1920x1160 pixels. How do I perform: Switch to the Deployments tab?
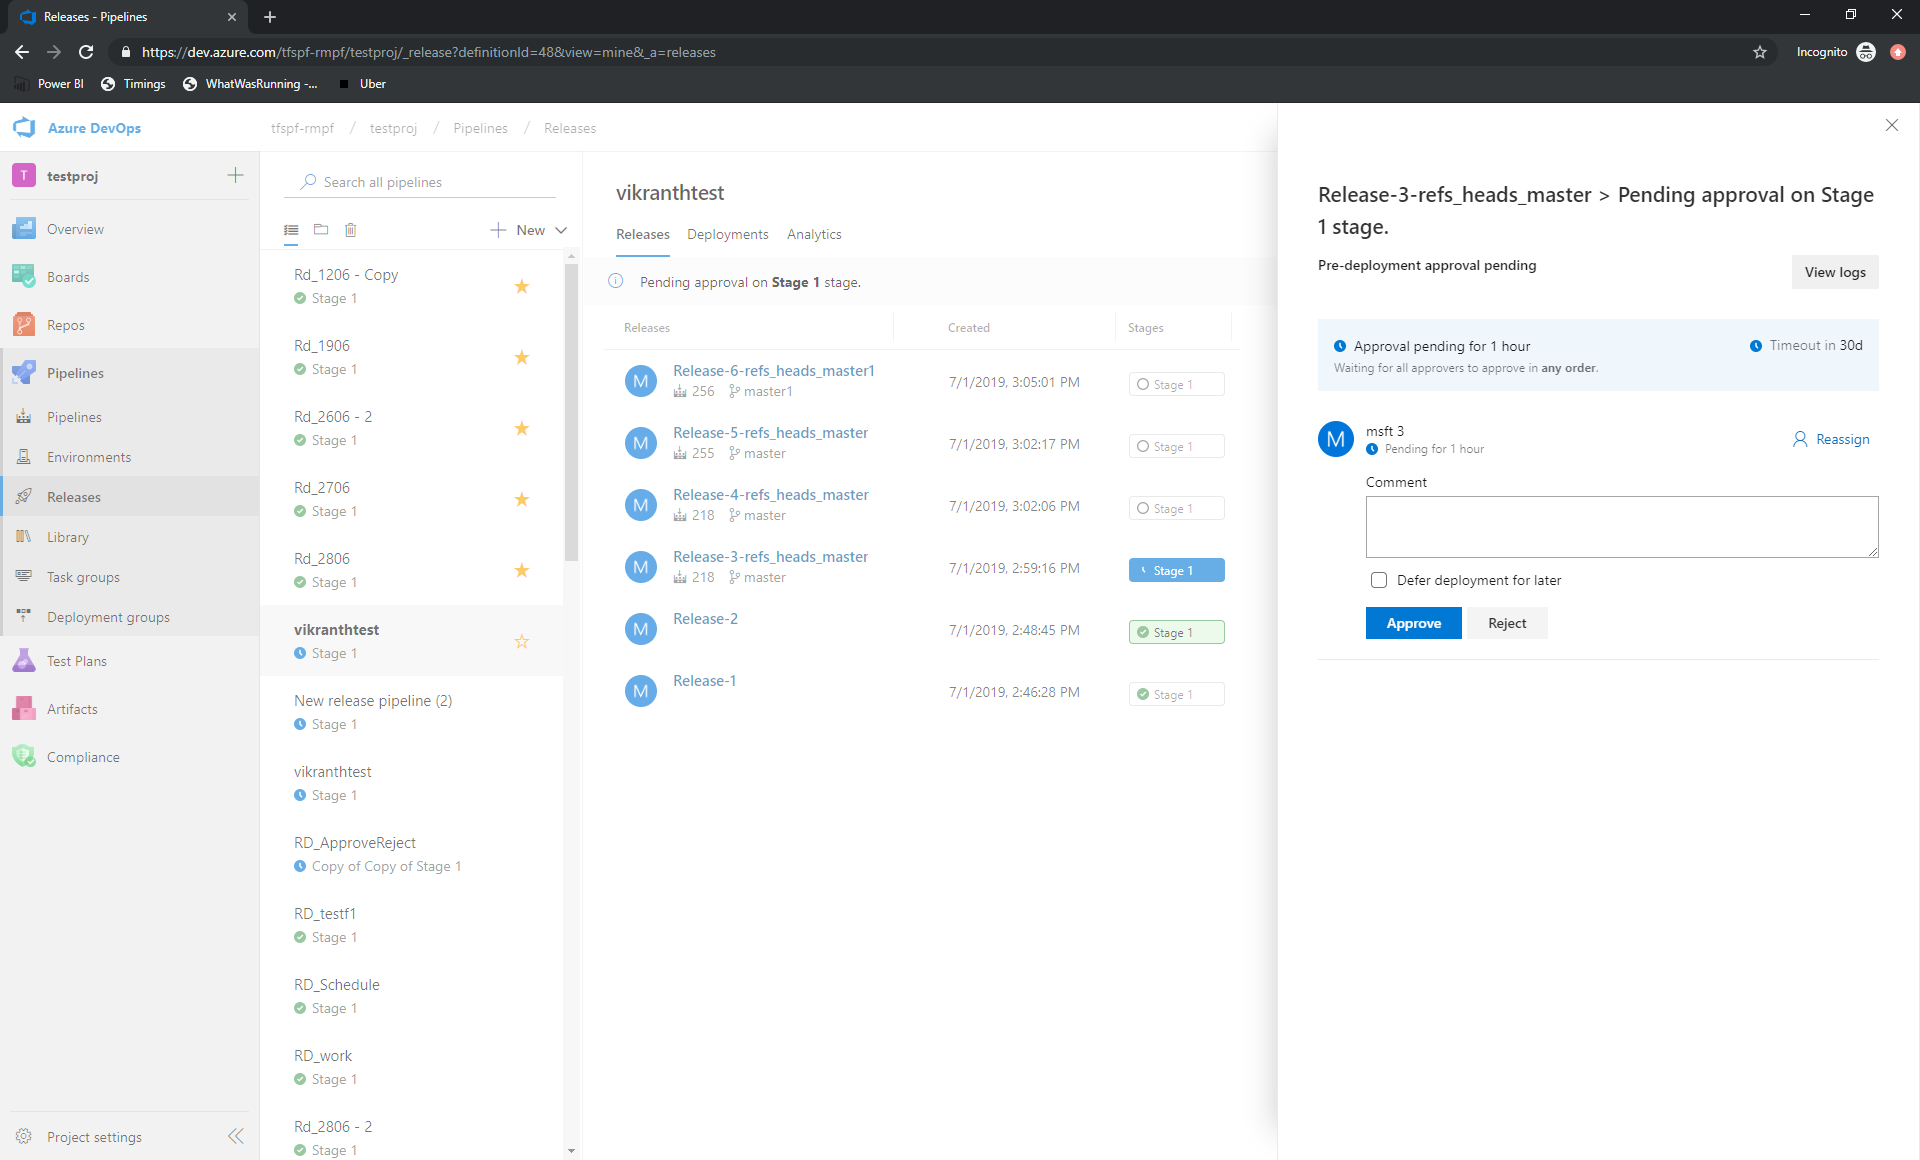coord(727,233)
